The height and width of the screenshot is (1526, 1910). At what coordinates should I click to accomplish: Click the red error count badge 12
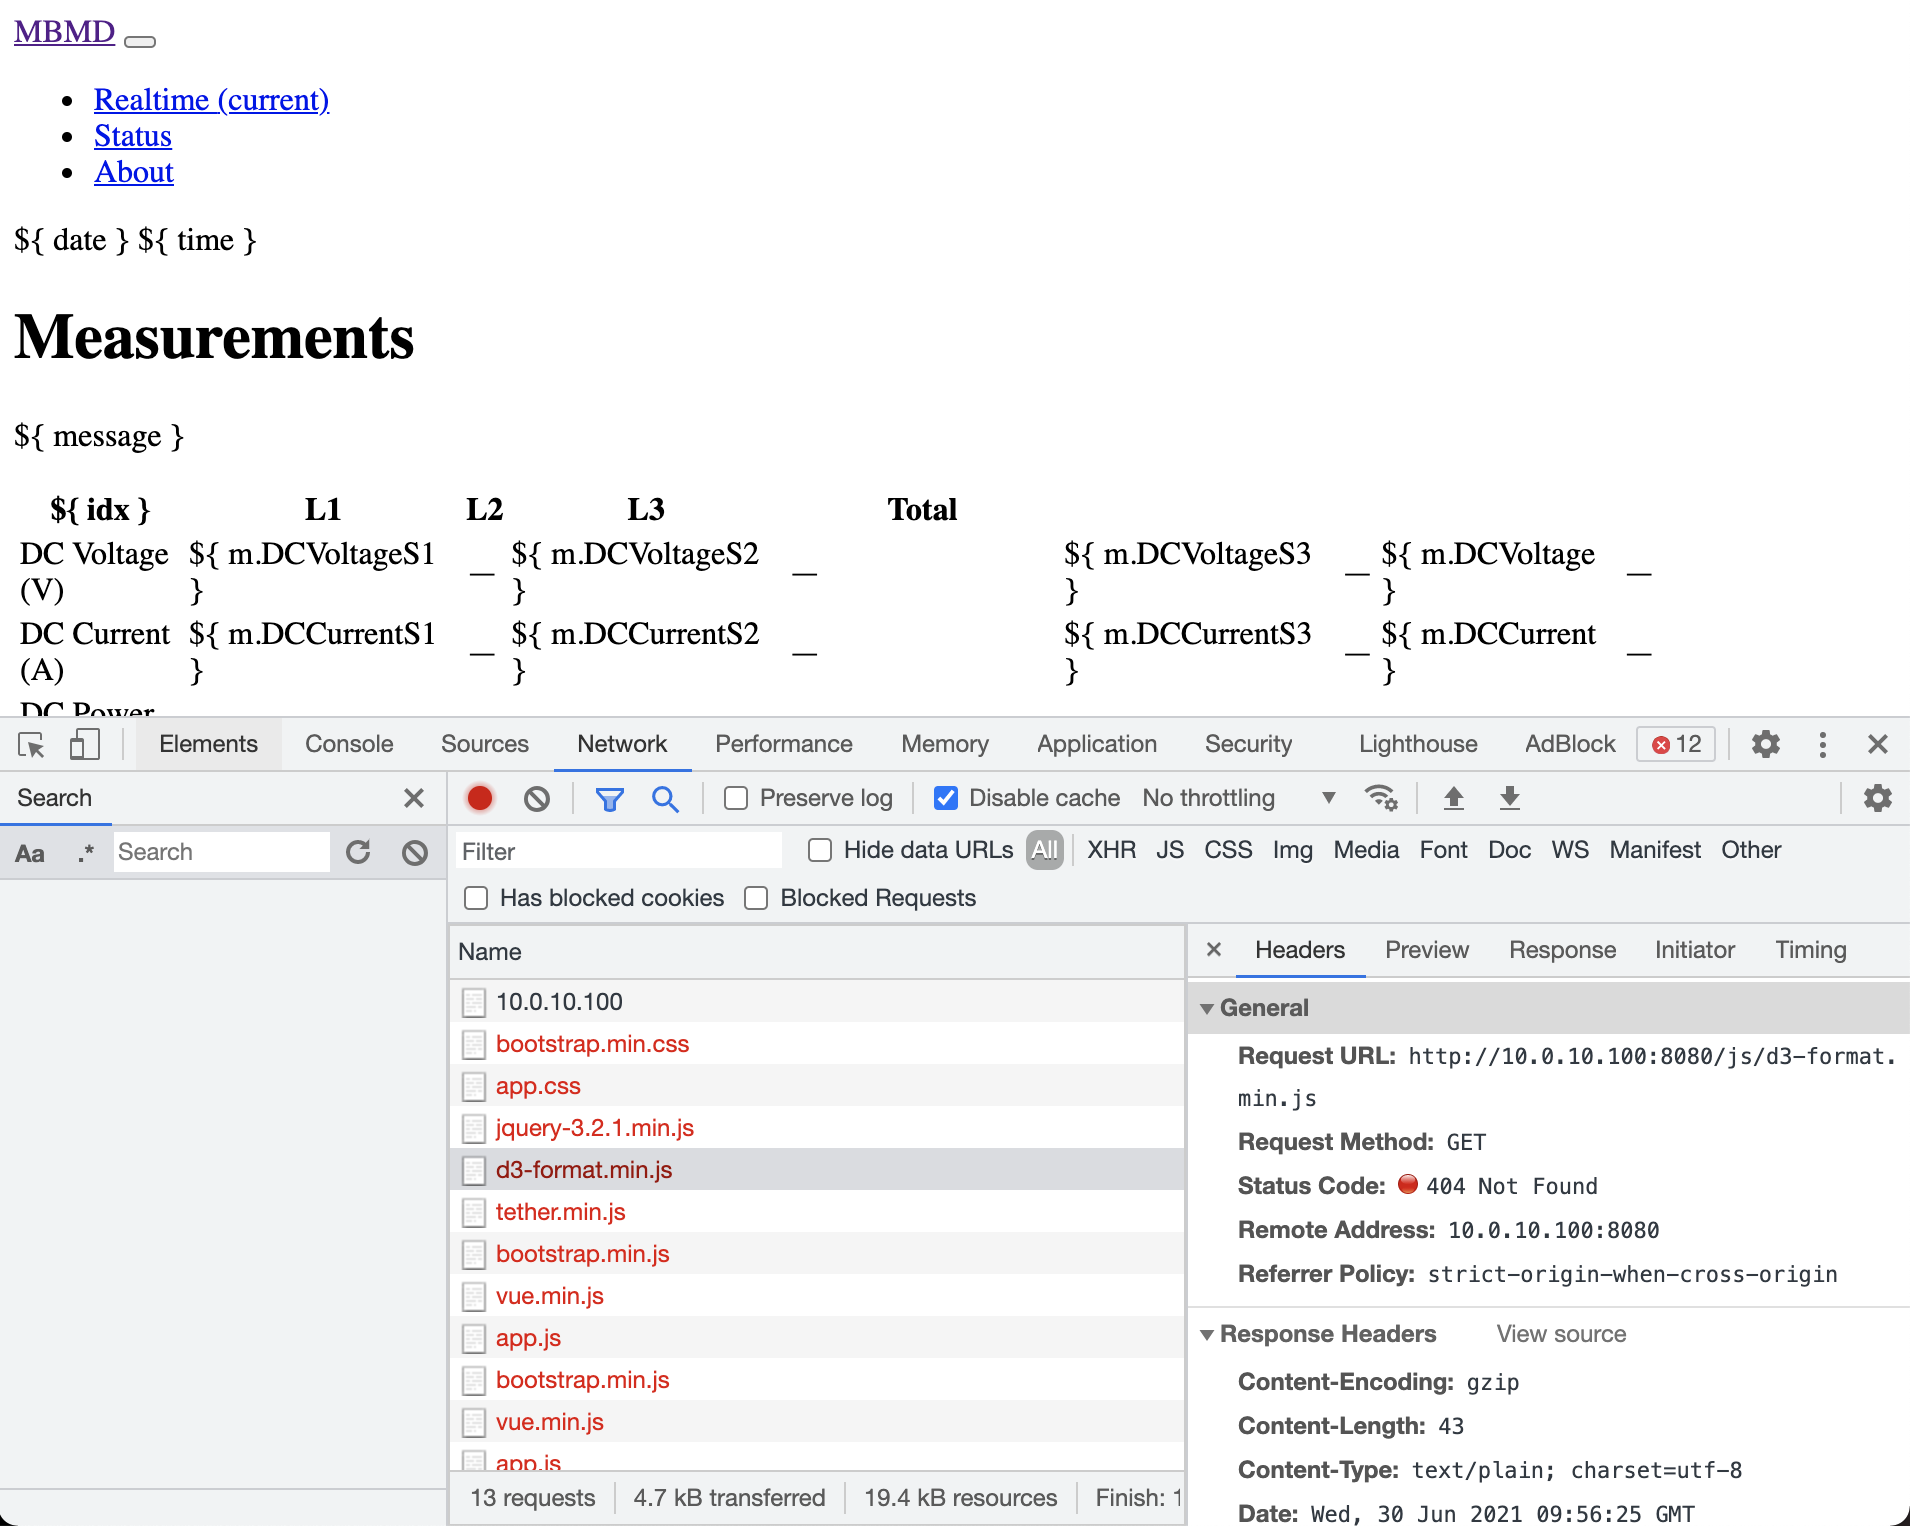1677,744
